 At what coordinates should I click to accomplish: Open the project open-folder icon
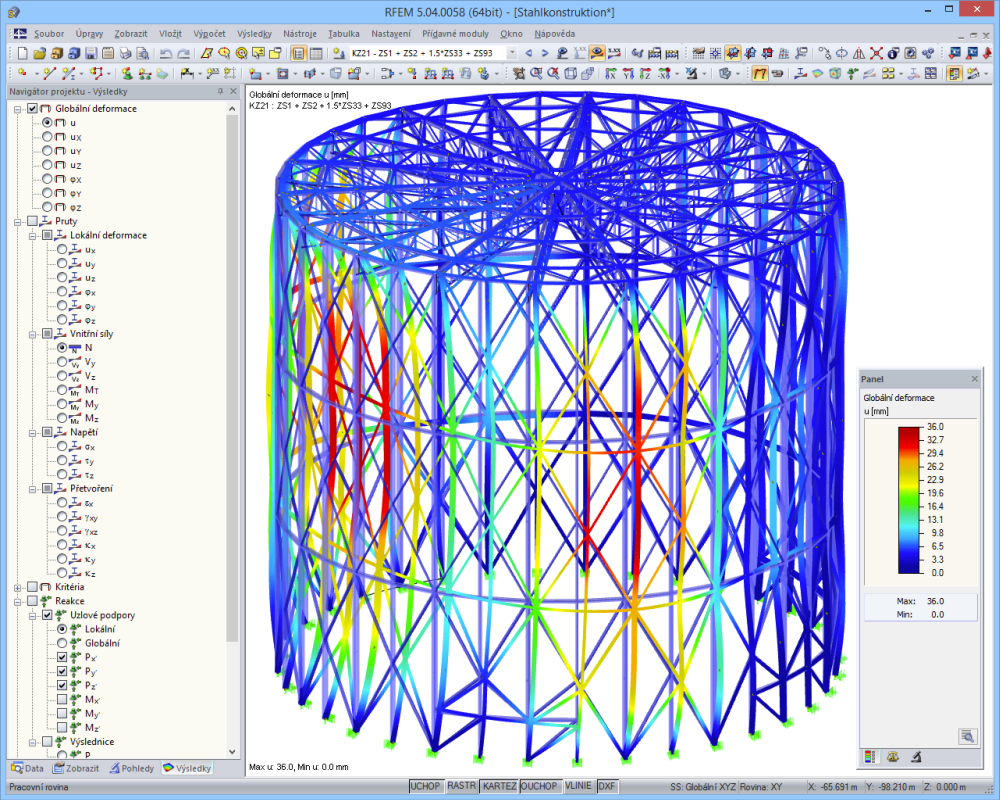(x=42, y=55)
